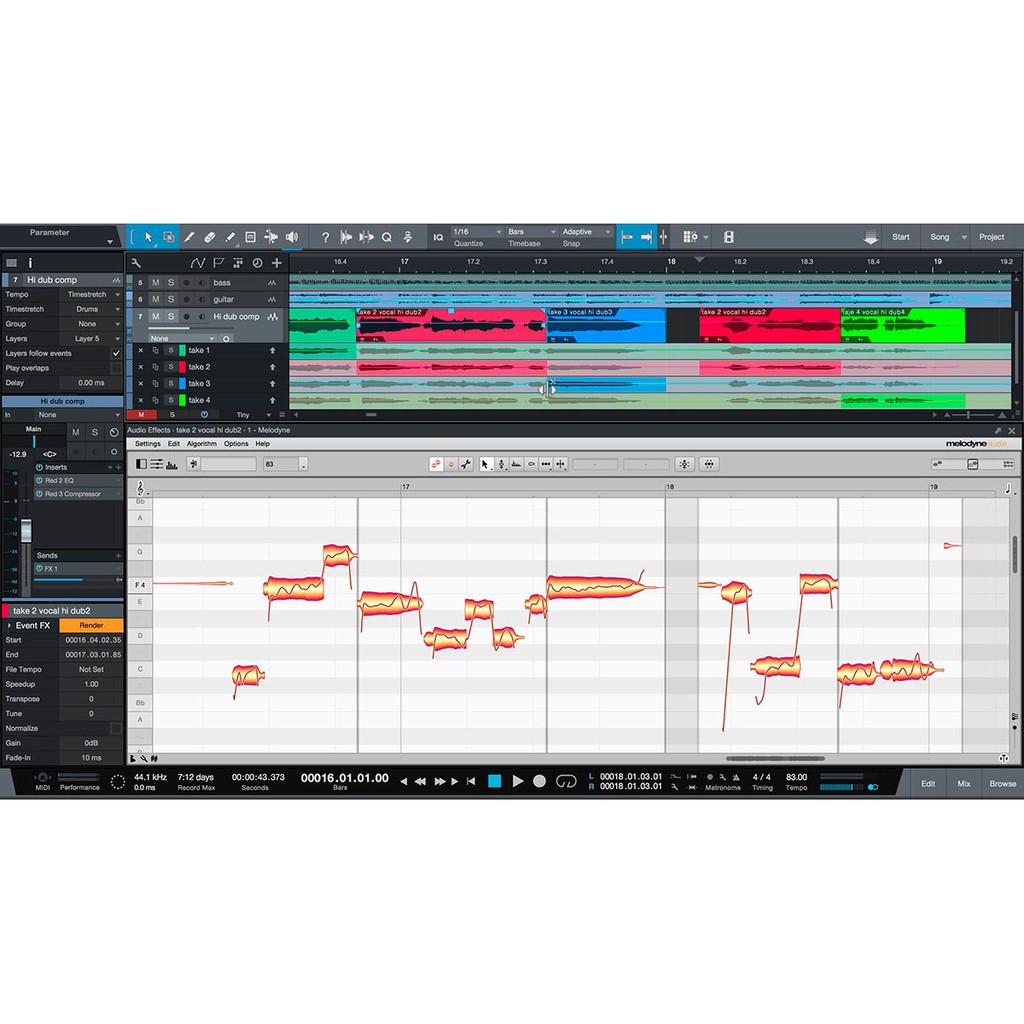Viewport: 1024px width, 1024px height.
Task: Click the play button in transport
Action: (x=517, y=781)
